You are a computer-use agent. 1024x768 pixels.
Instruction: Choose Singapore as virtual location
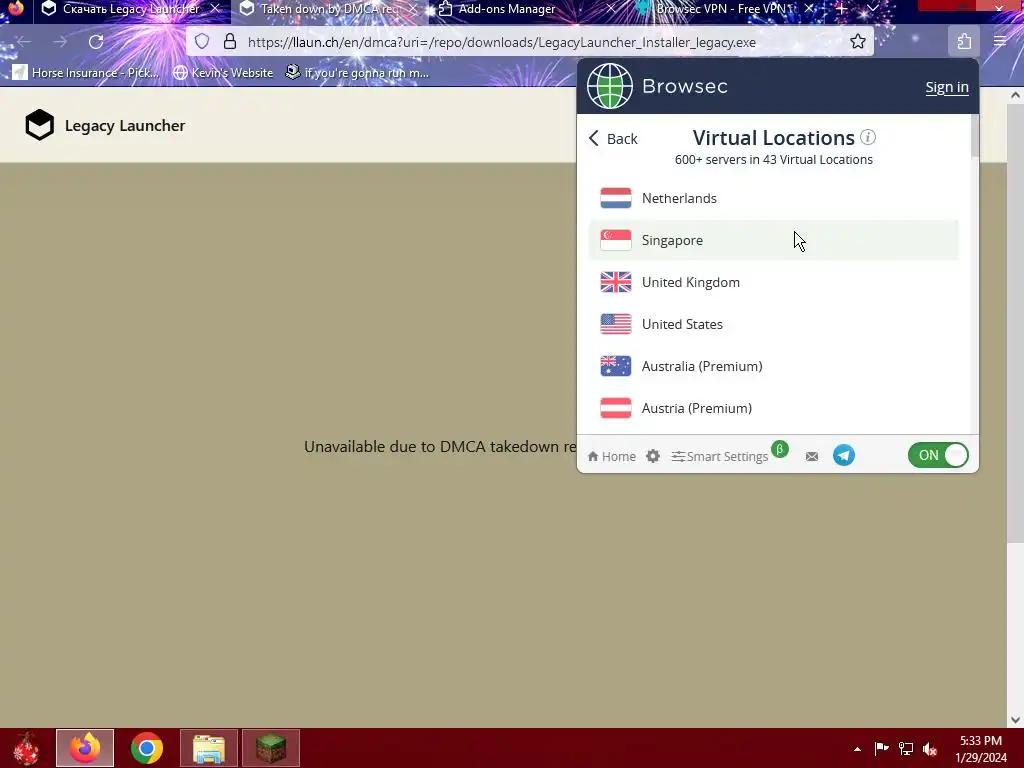click(774, 240)
